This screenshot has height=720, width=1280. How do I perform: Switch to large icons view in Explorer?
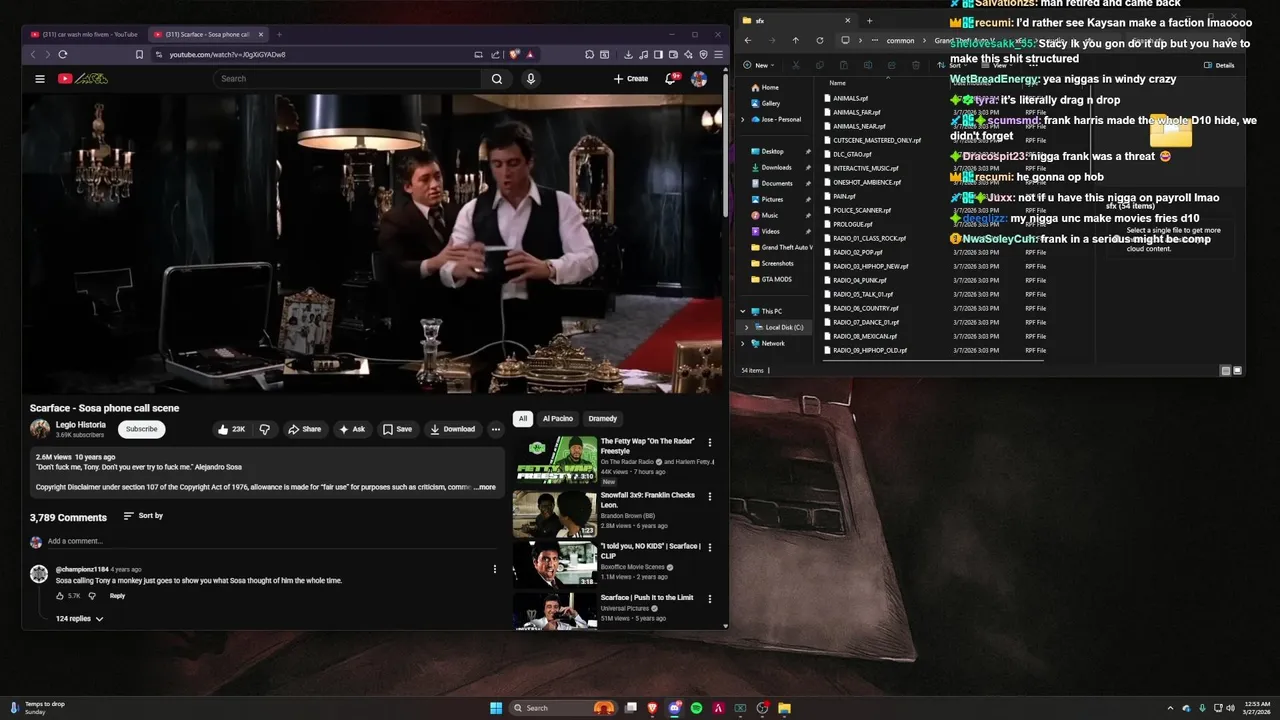(x=1238, y=370)
